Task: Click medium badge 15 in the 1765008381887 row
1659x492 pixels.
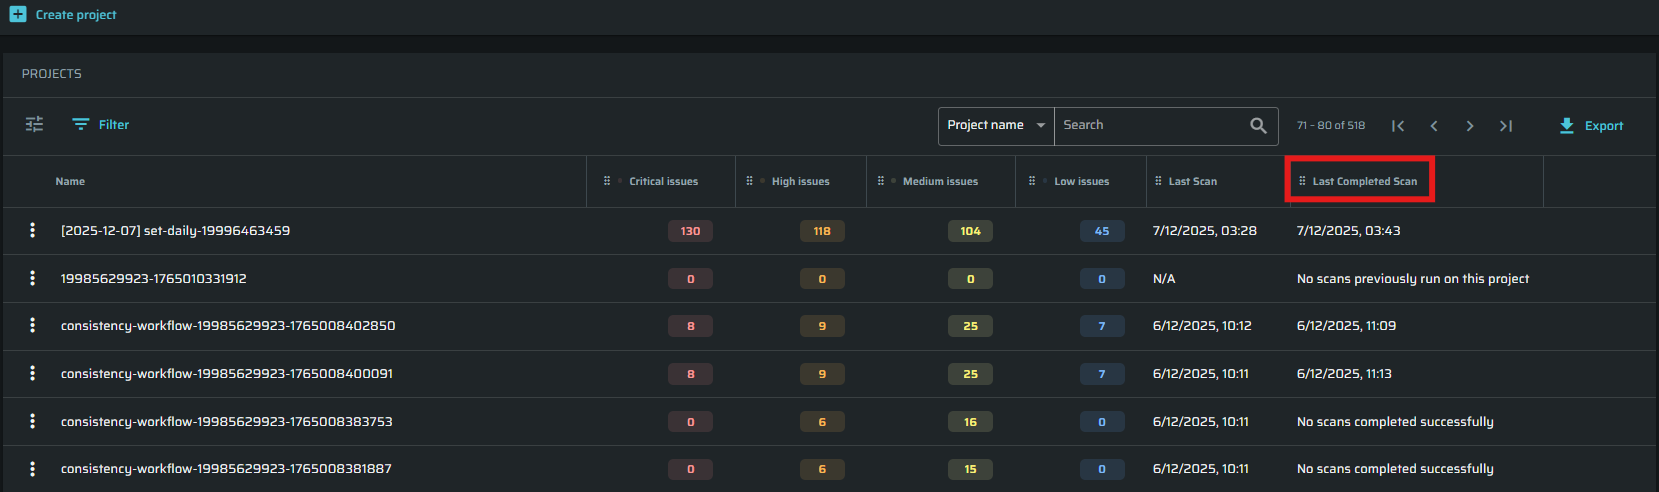Action: (x=970, y=469)
